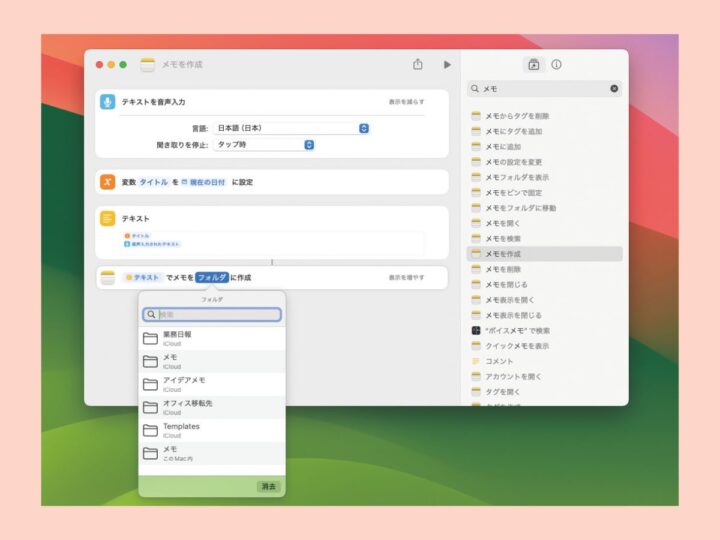Click the Notes shortcut icon in the title bar
The height and width of the screenshot is (540, 720).
pyautogui.click(x=147, y=65)
